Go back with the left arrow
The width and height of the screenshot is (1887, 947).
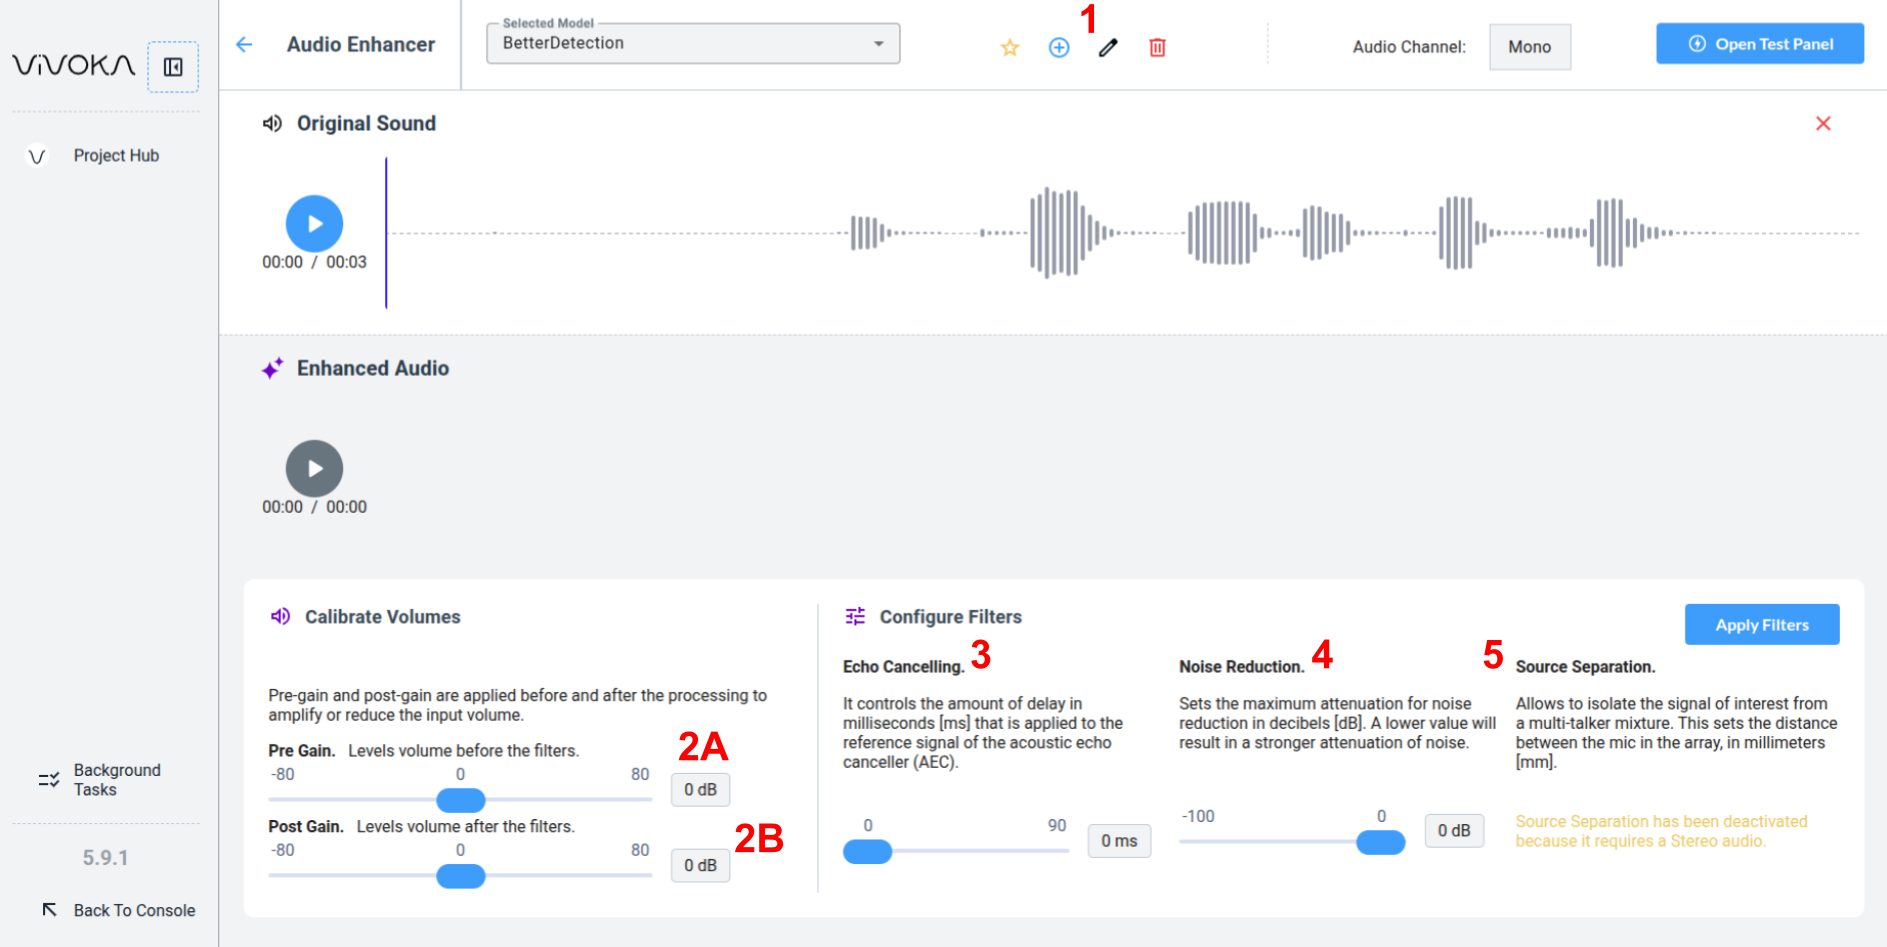[x=244, y=44]
